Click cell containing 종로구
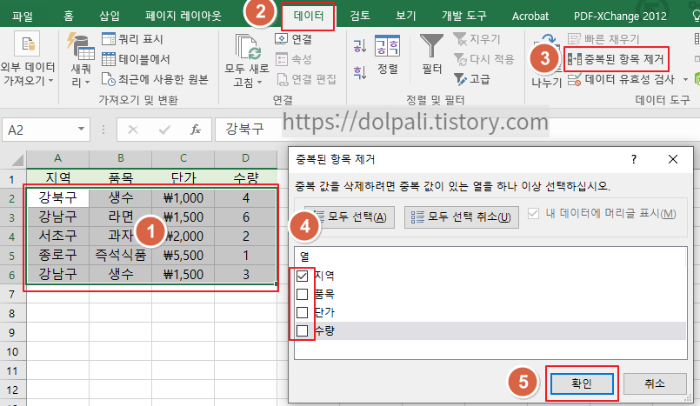 [x=58, y=255]
